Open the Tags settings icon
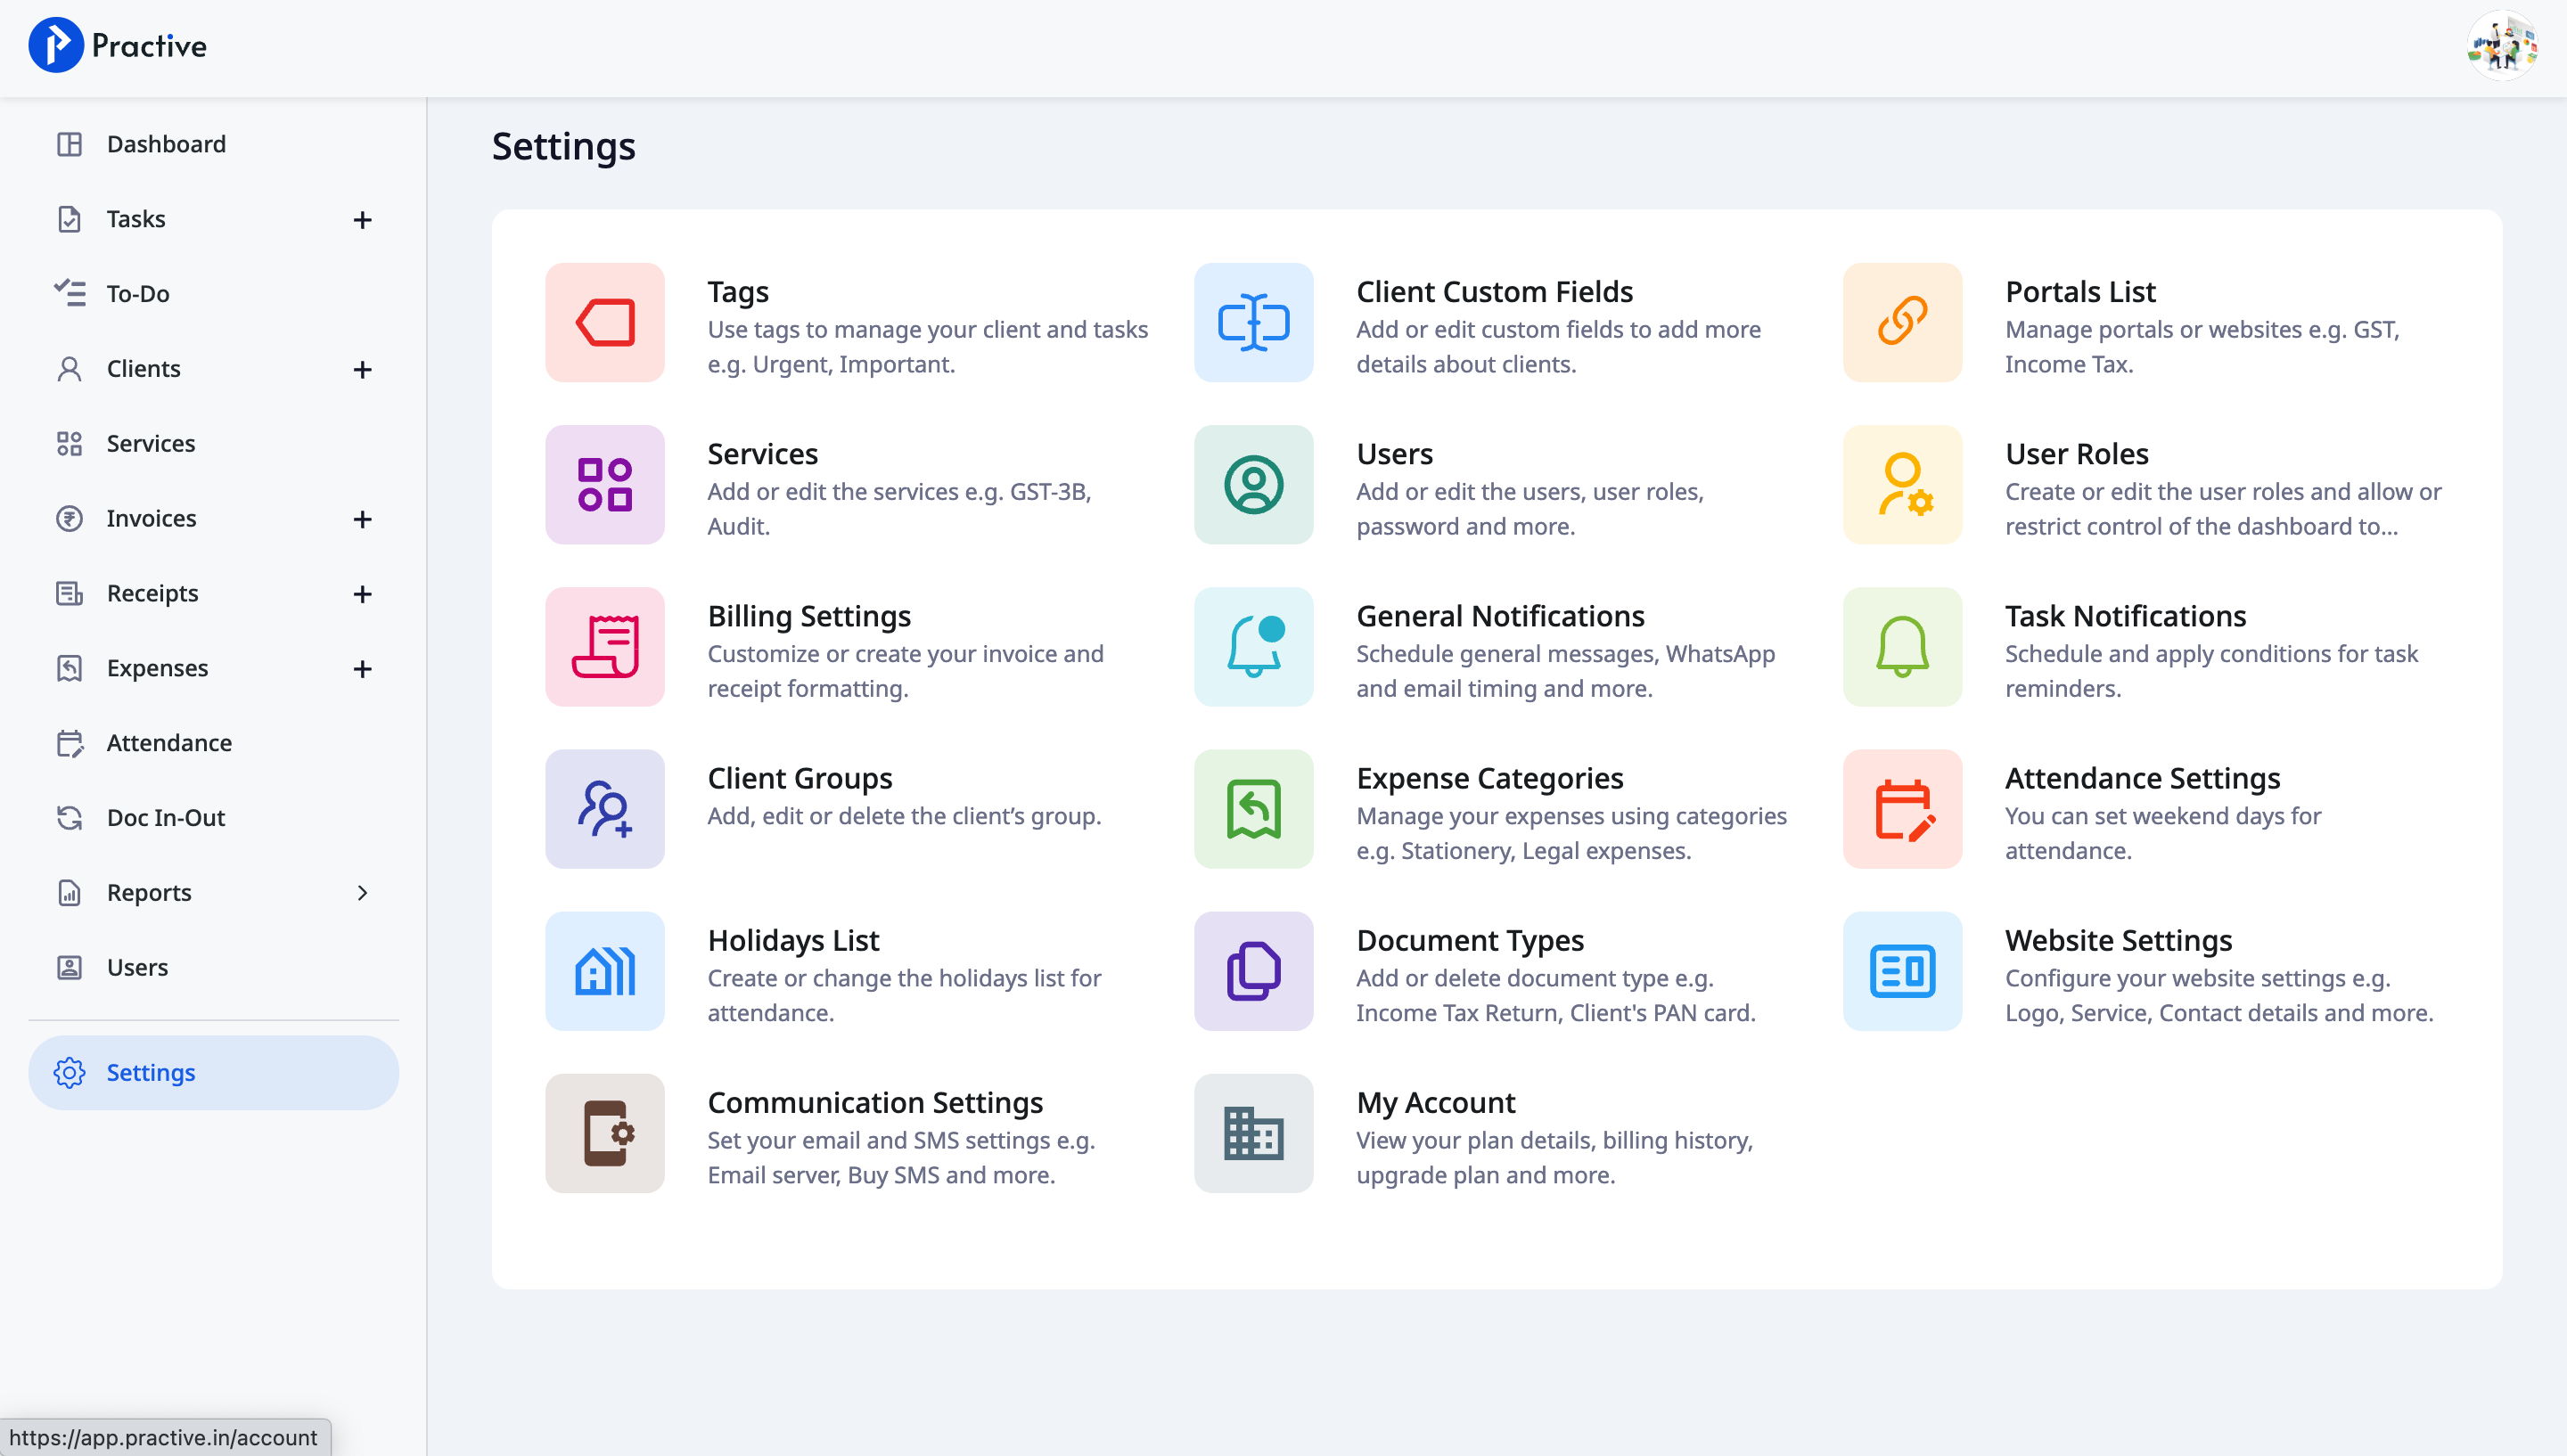 coord(604,322)
